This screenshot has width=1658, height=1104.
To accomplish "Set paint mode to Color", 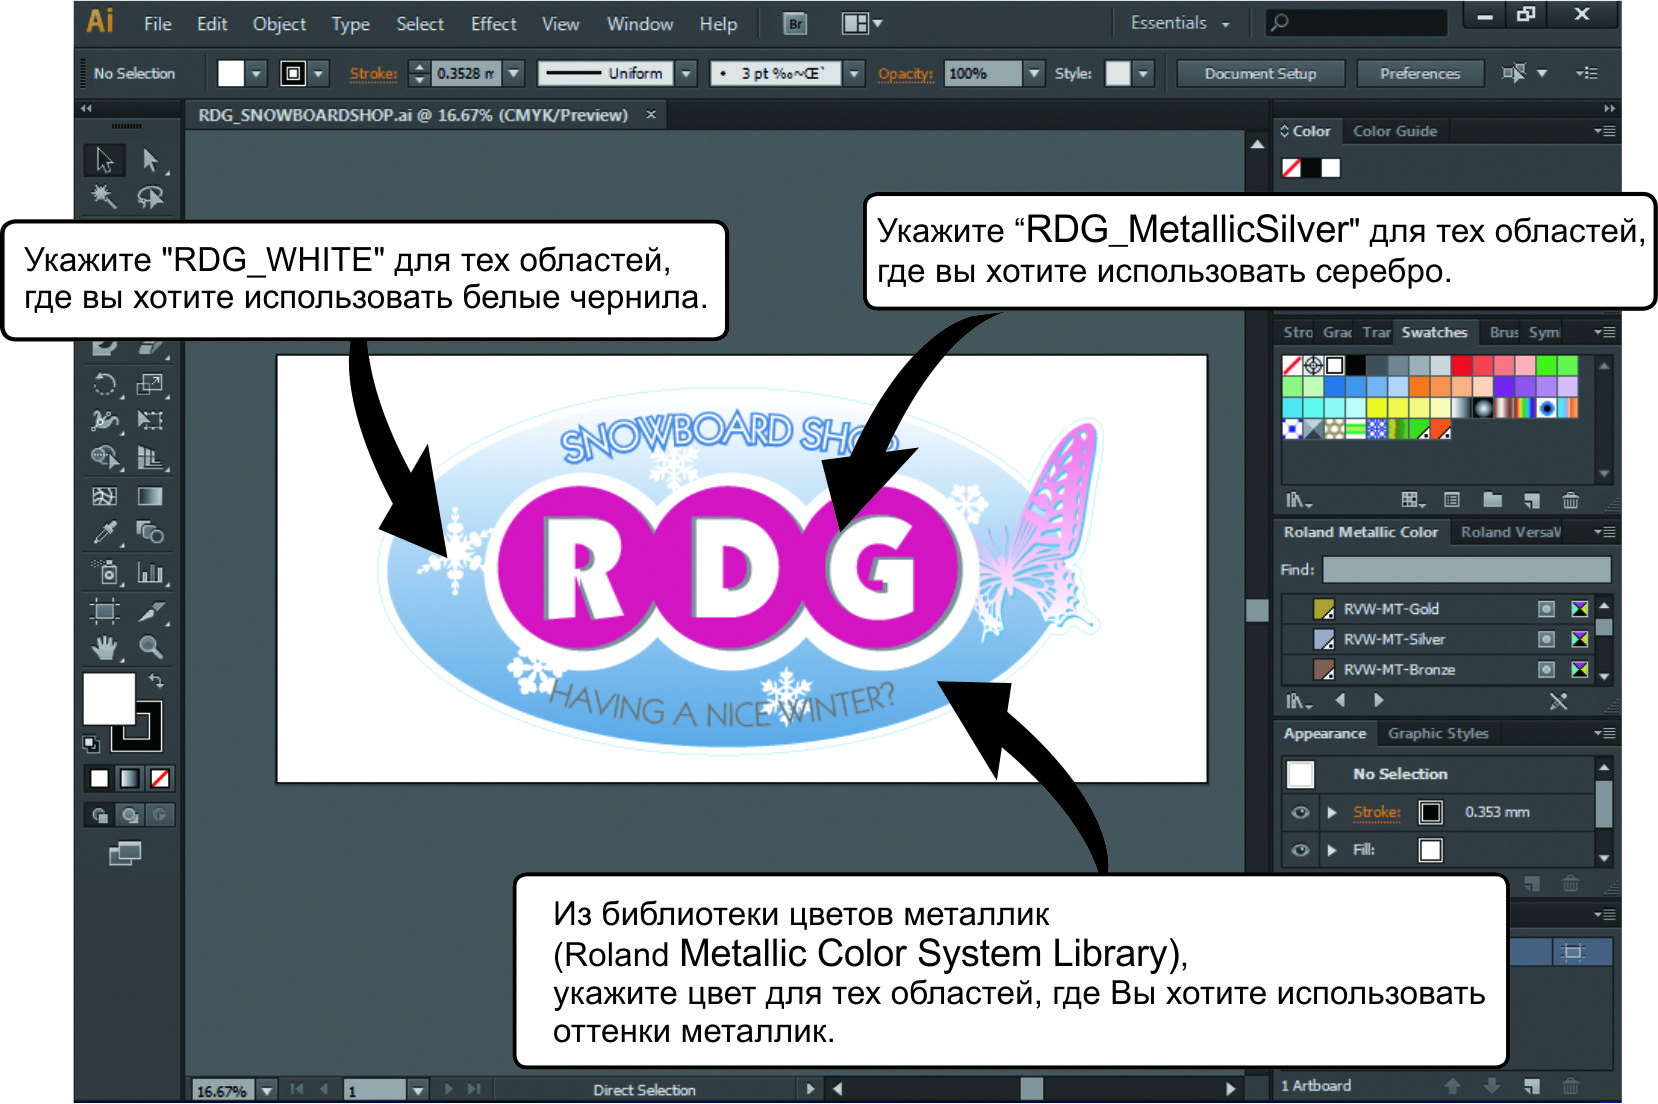I will pos(100,778).
